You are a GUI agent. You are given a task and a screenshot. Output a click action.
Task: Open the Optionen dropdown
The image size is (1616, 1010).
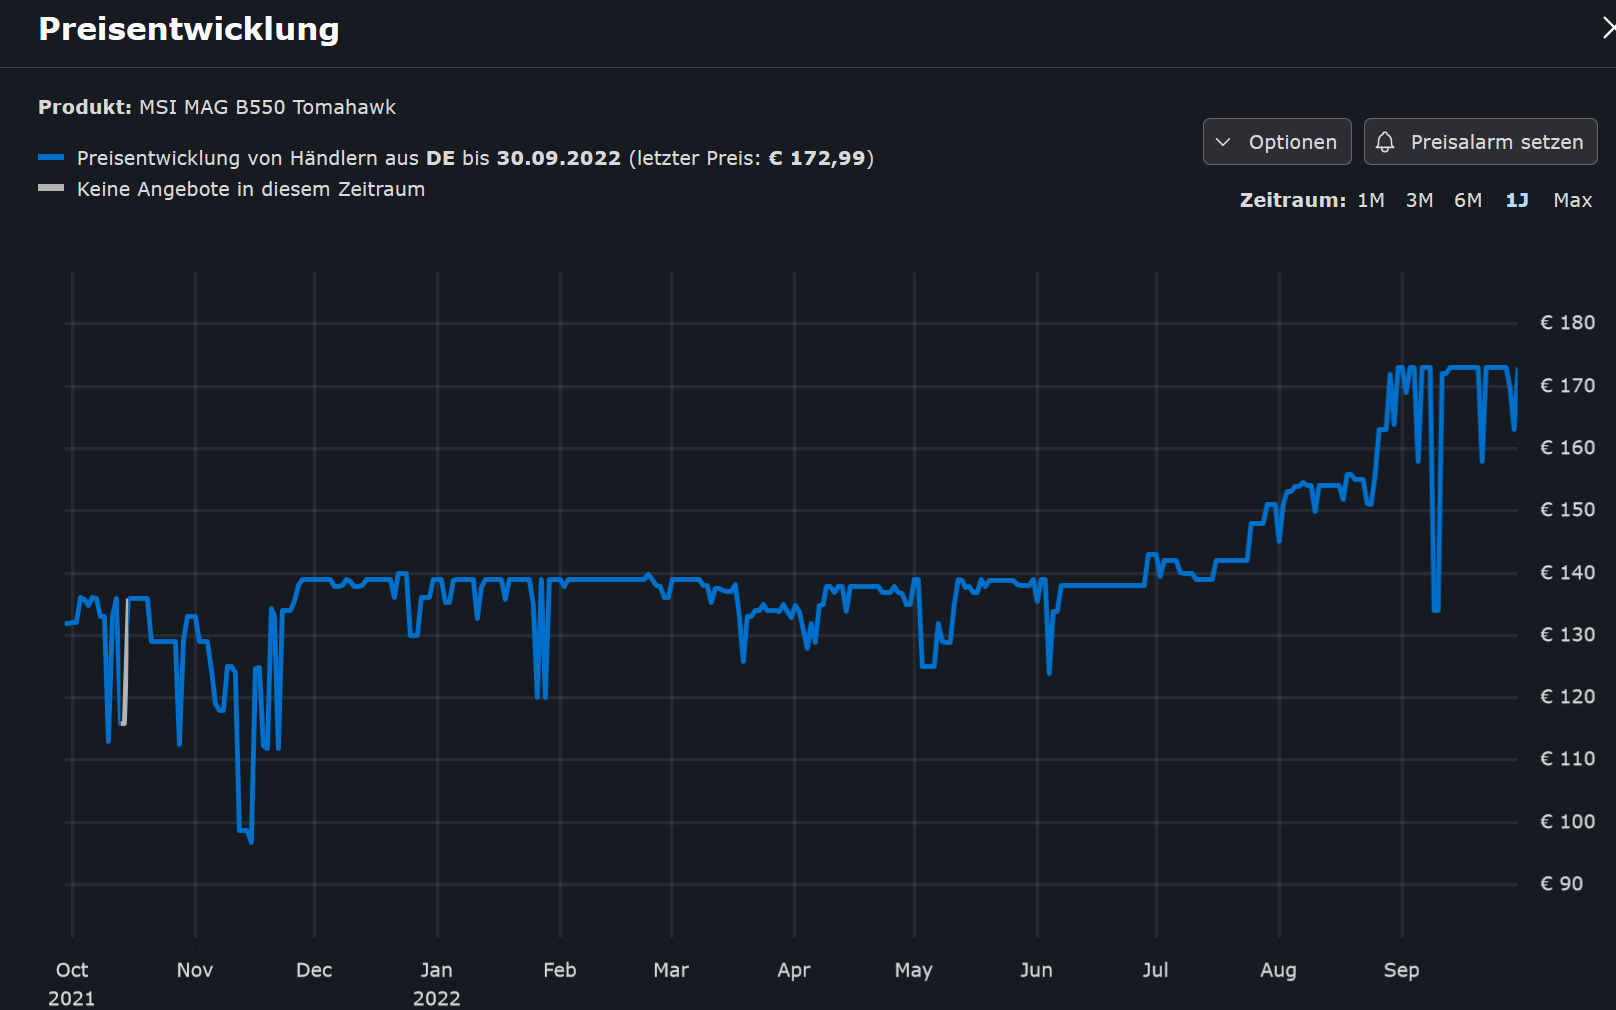[x=1277, y=142]
